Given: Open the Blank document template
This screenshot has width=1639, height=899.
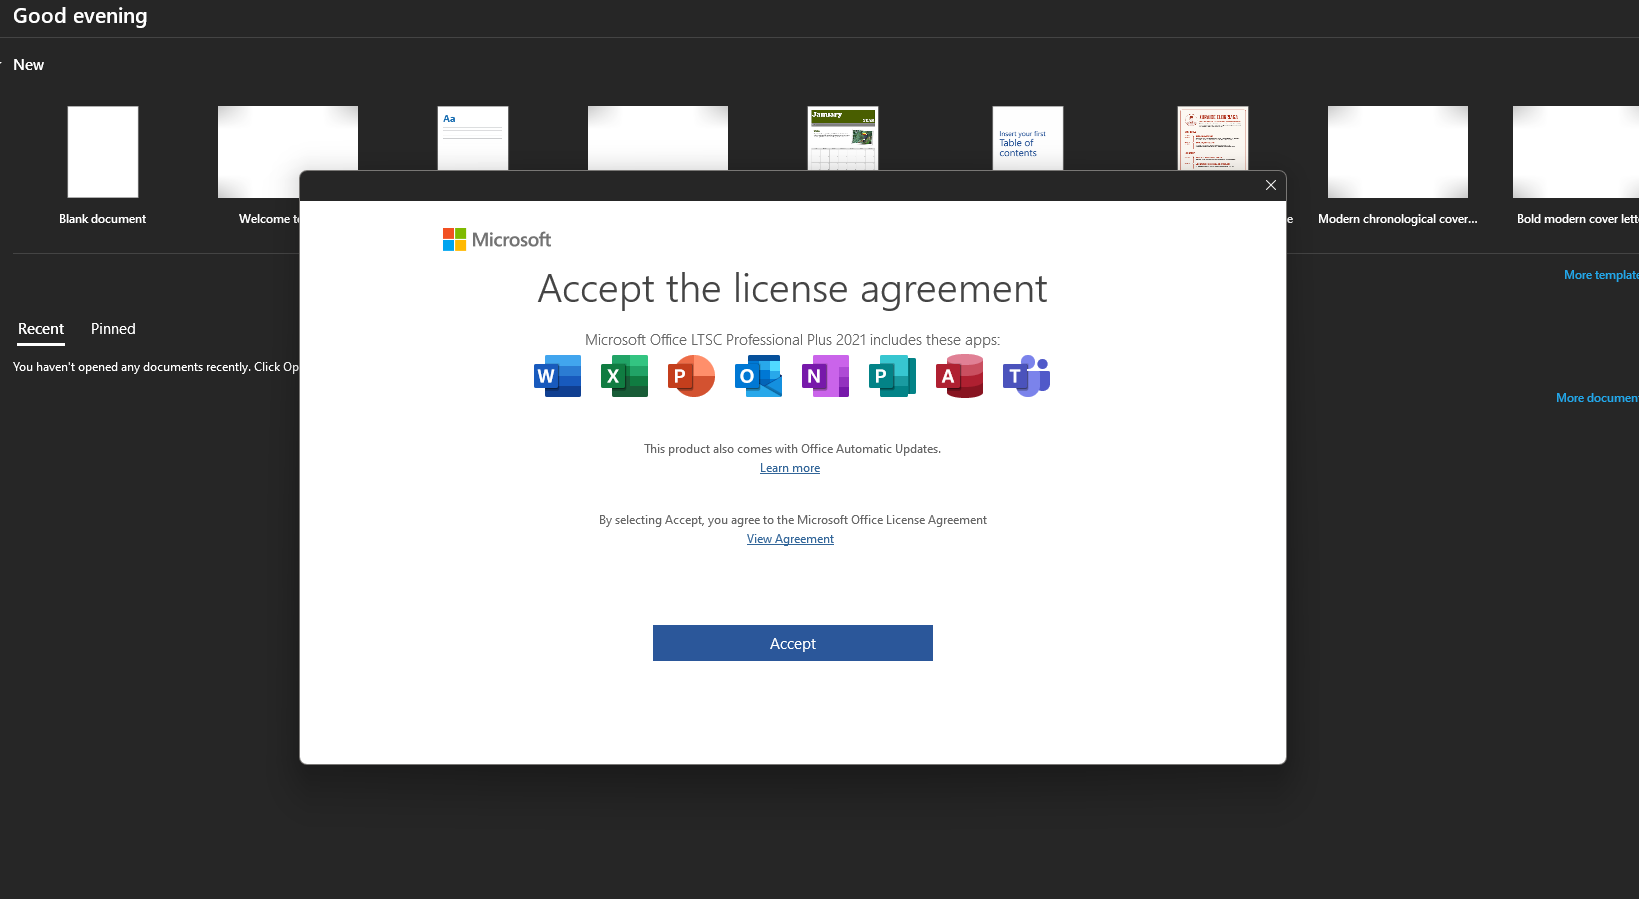Looking at the screenshot, I should [x=103, y=152].
